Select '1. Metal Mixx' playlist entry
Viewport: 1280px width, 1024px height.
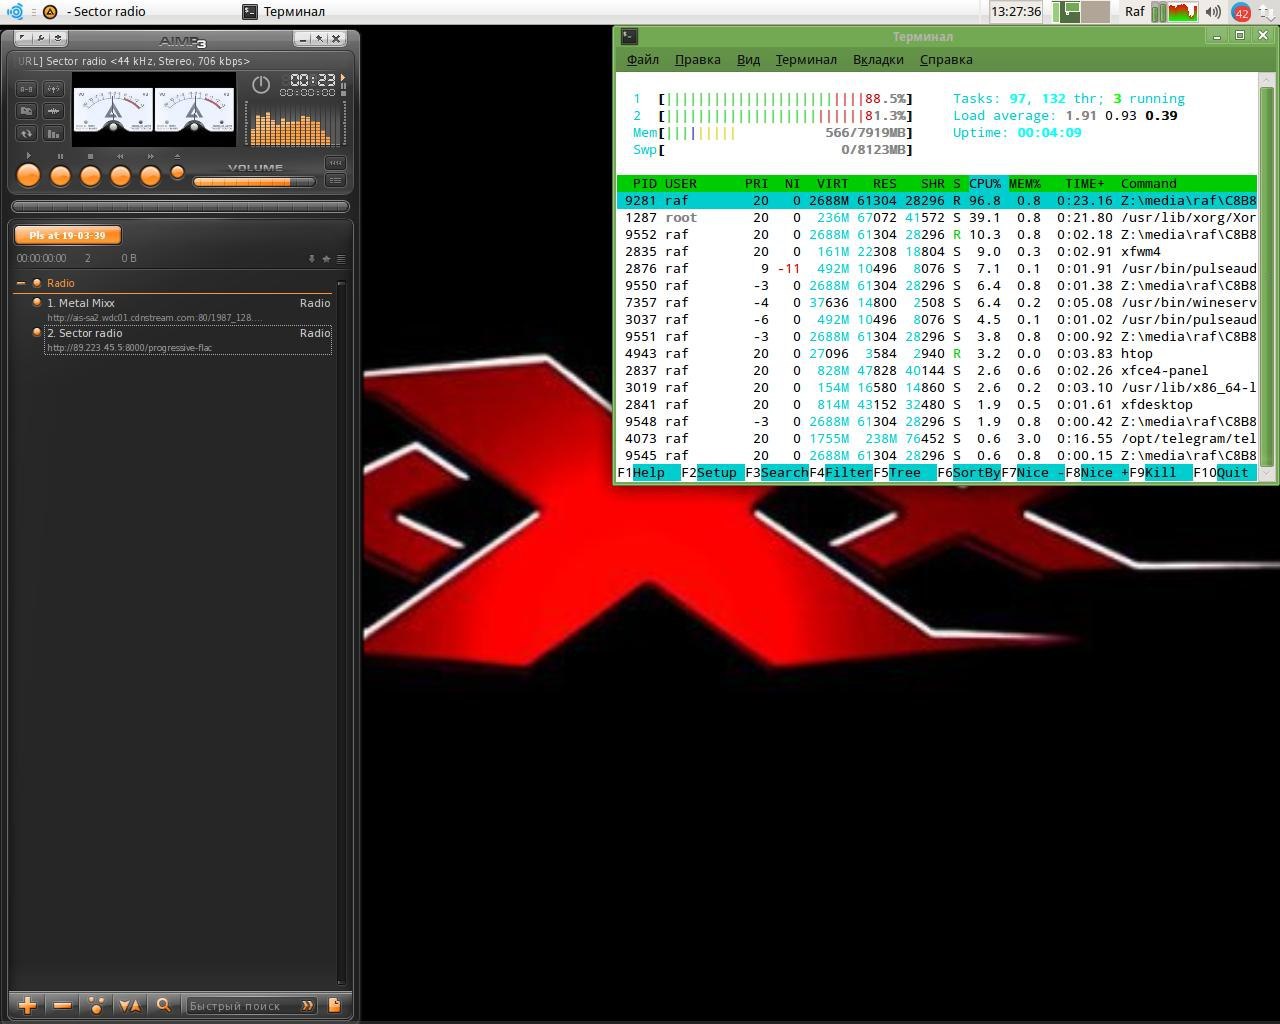(188, 310)
